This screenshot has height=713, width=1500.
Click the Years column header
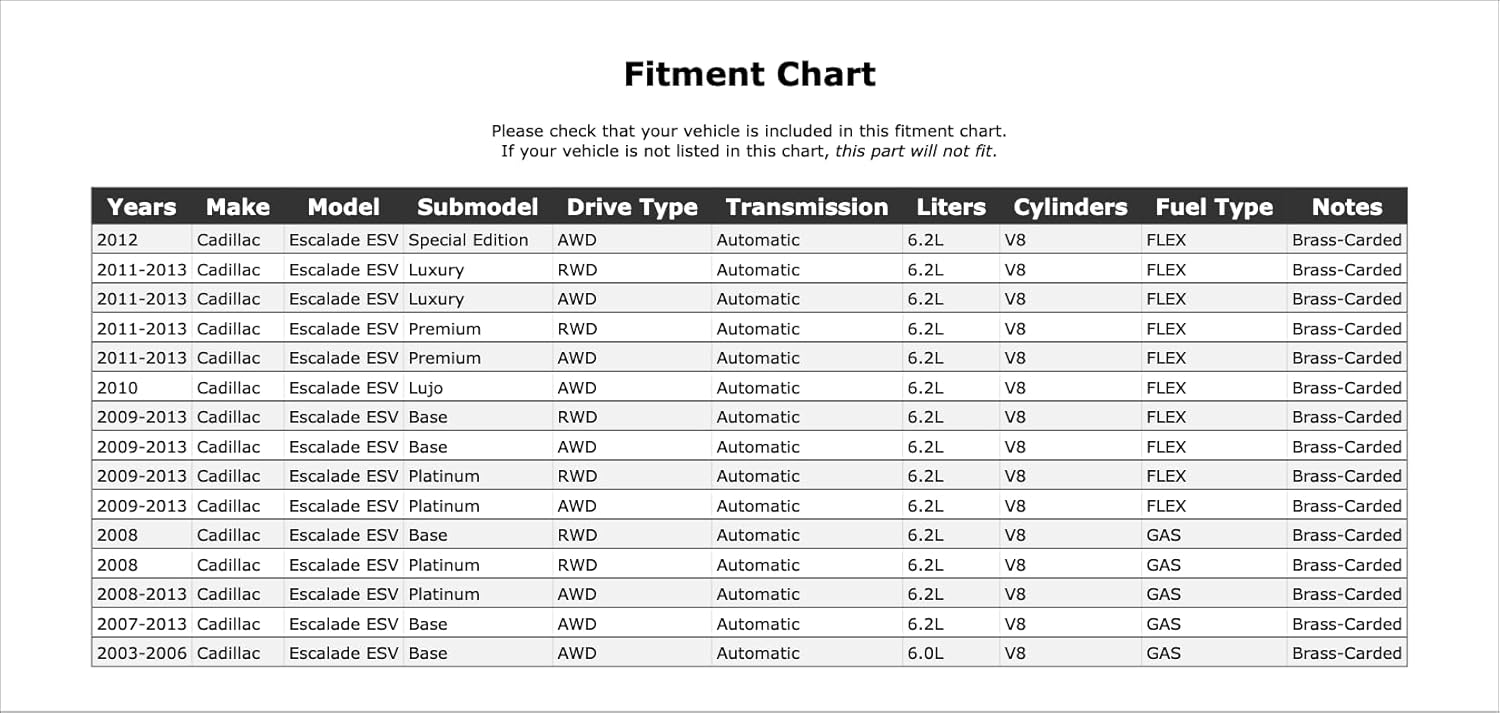(141, 207)
